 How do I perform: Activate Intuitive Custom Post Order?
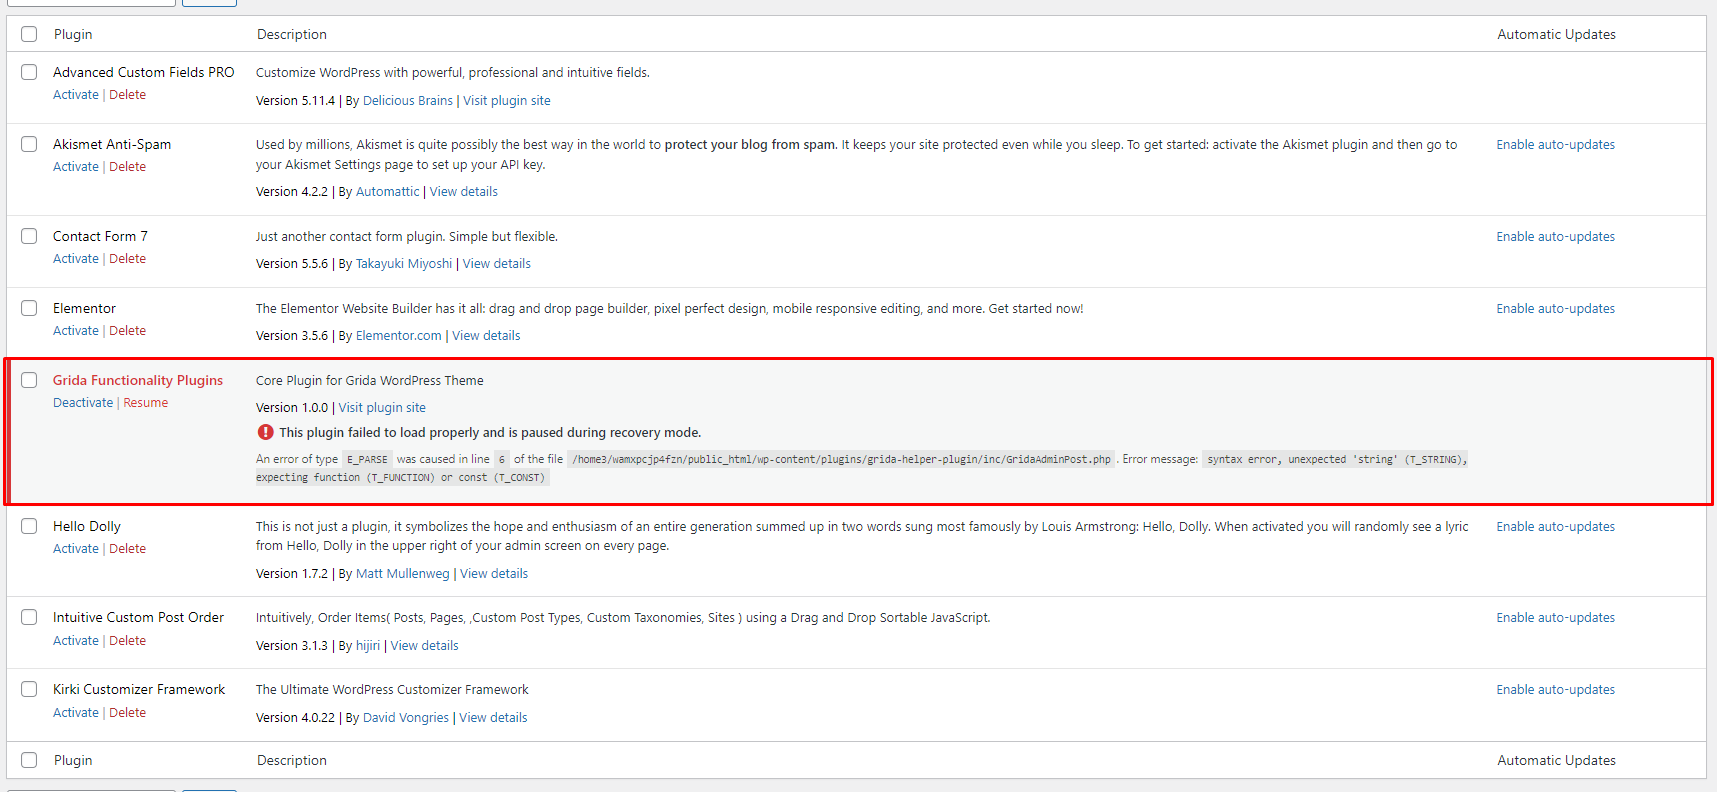[76, 641]
